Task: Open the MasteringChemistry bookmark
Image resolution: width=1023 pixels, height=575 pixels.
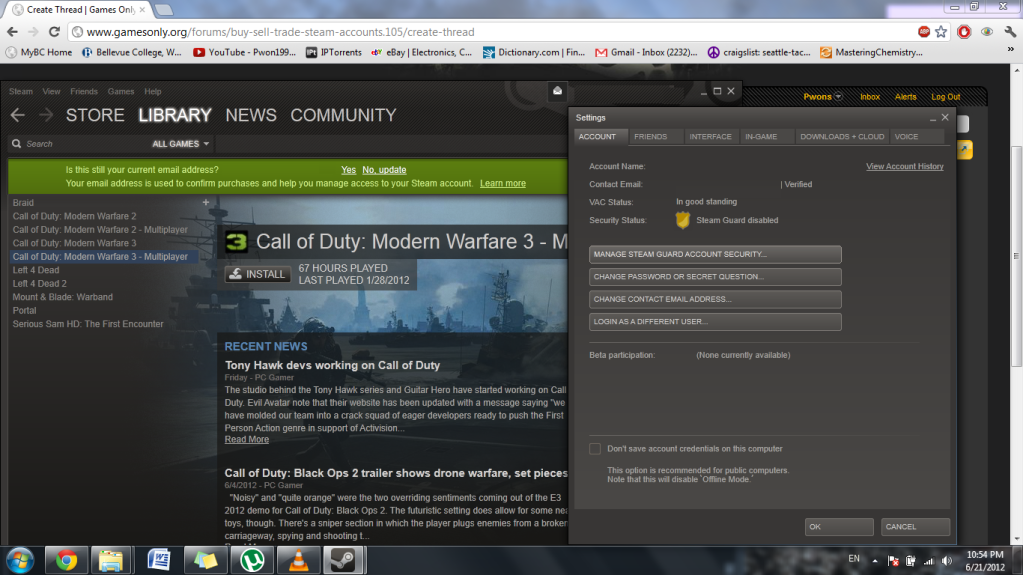Action: pos(872,52)
